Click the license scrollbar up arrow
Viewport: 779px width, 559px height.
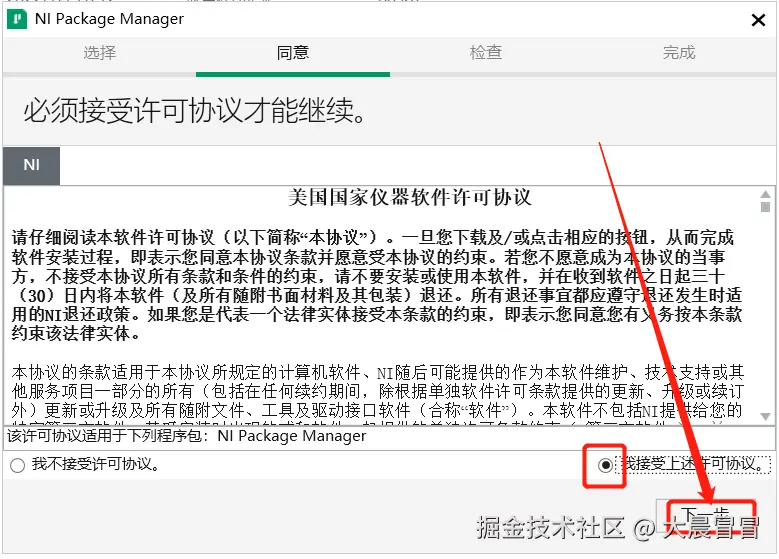[x=765, y=194]
